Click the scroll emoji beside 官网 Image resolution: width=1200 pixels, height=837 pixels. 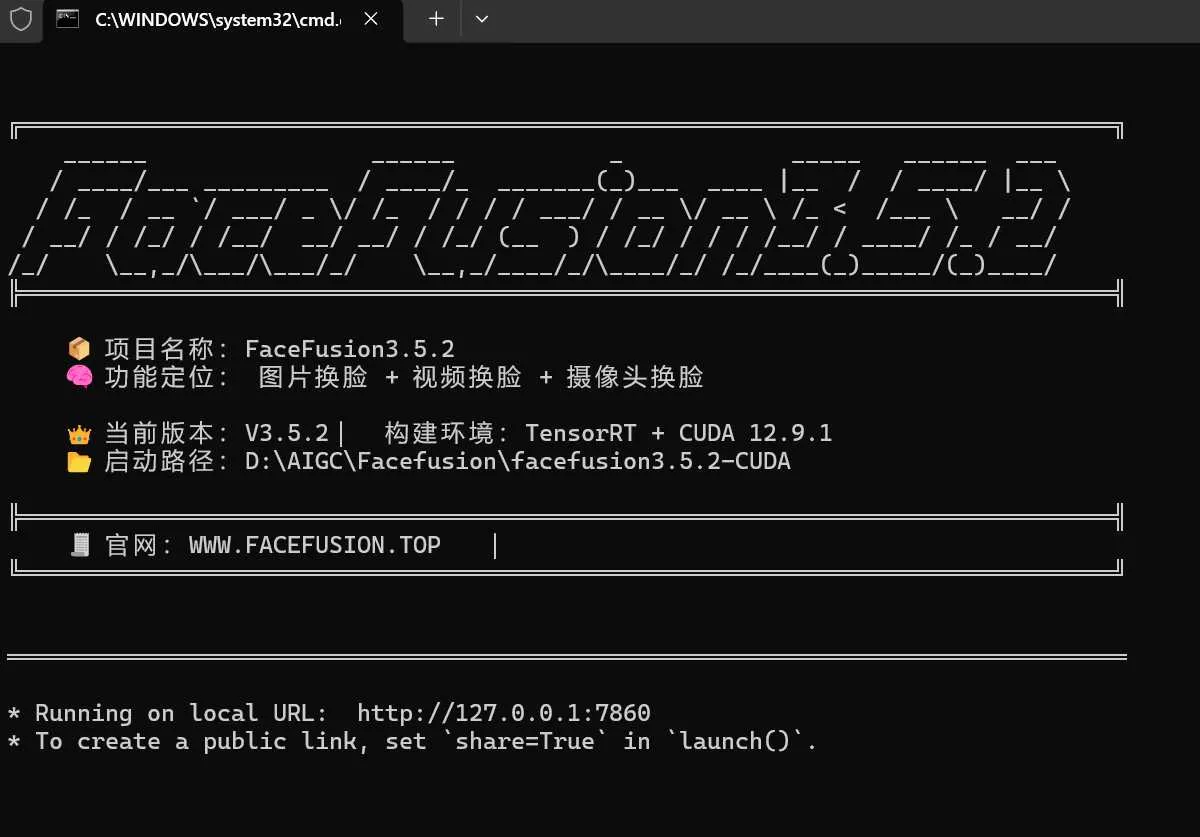tap(80, 545)
